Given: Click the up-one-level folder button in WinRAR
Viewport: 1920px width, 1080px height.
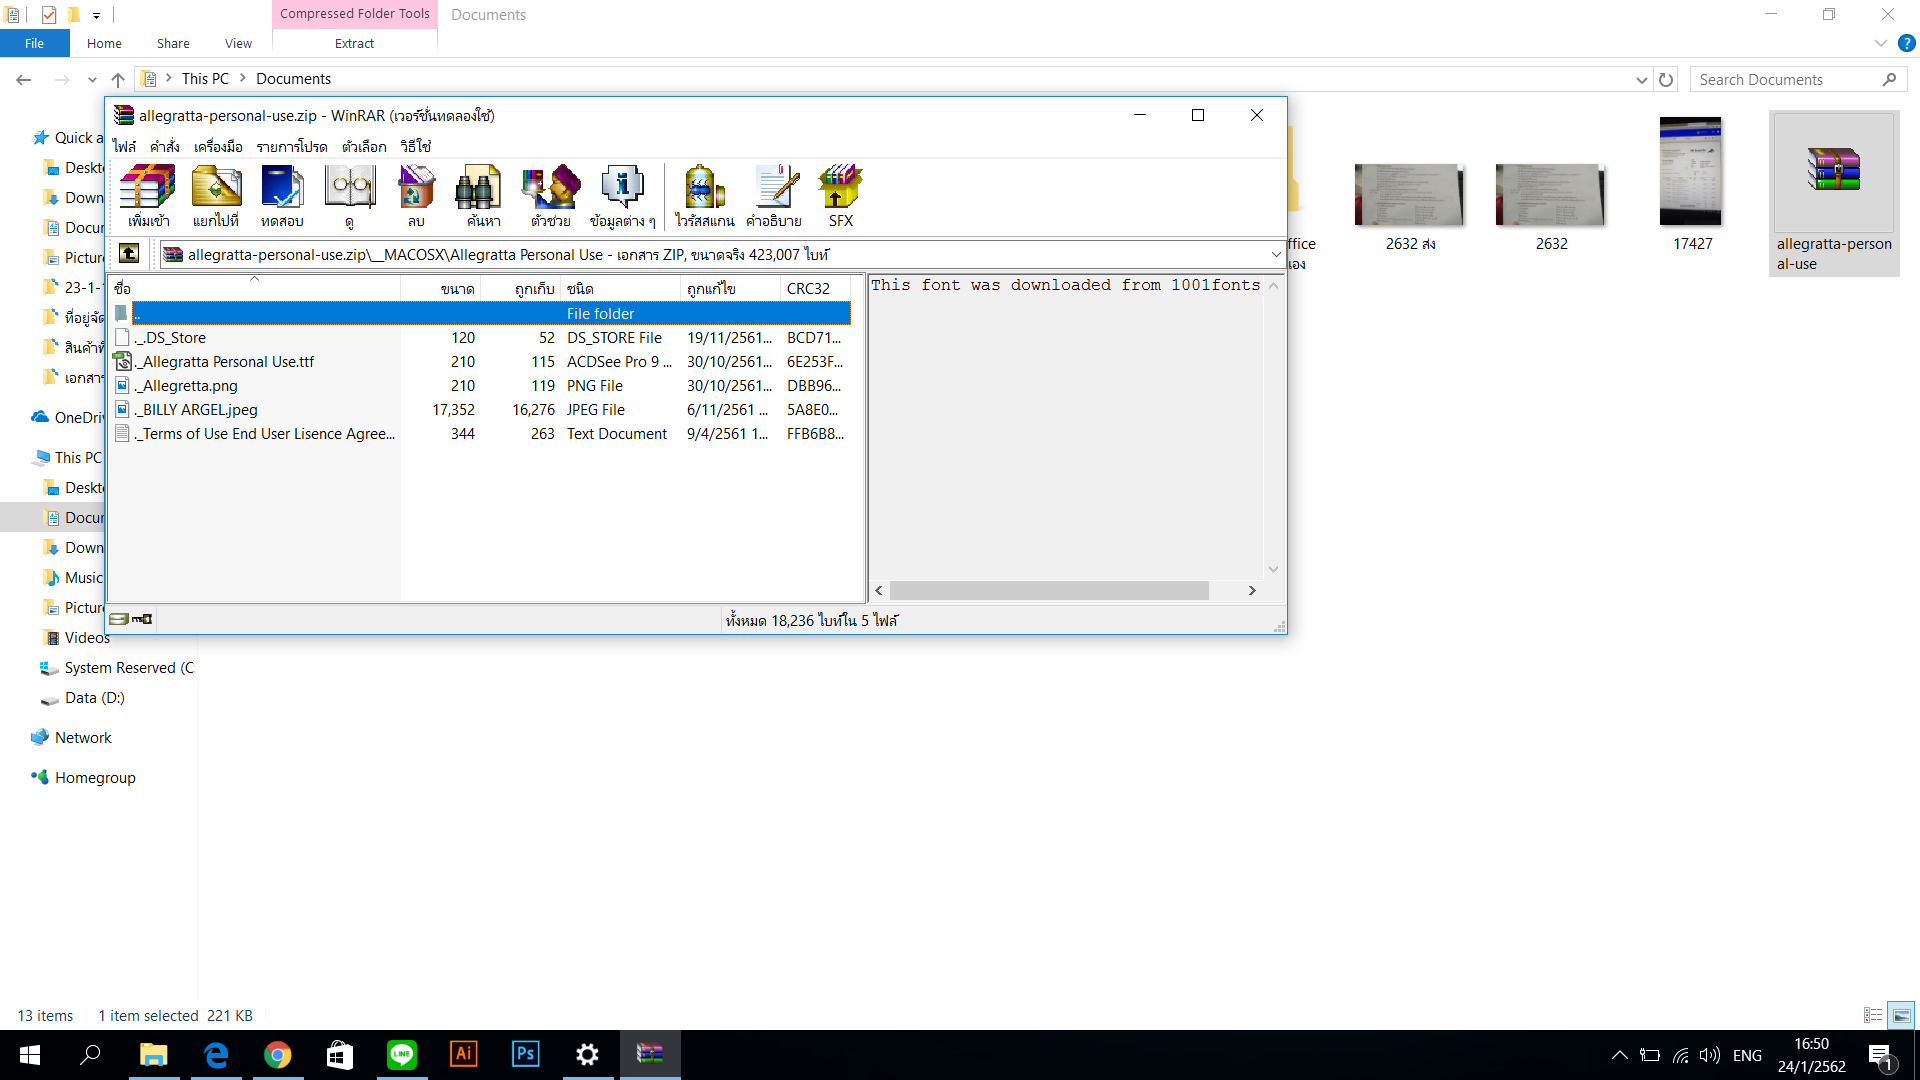Looking at the screenshot, I should click(129, 254).
